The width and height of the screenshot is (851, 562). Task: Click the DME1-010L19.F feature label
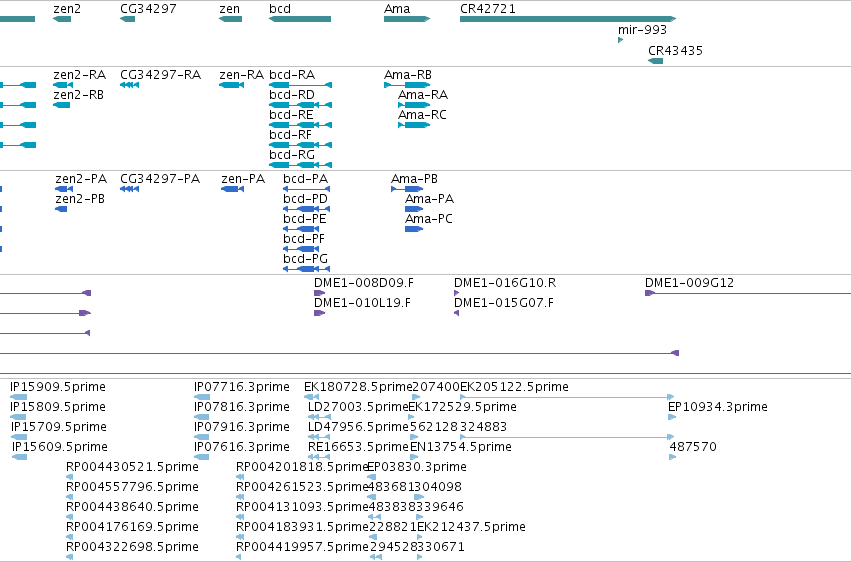point(362,303)
